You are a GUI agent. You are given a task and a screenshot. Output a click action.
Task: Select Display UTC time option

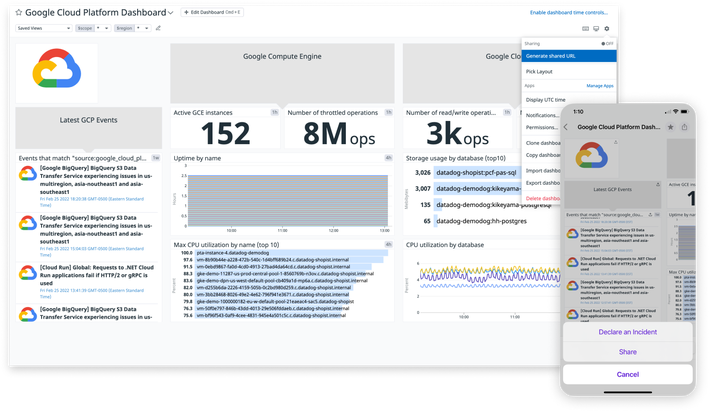547,100
